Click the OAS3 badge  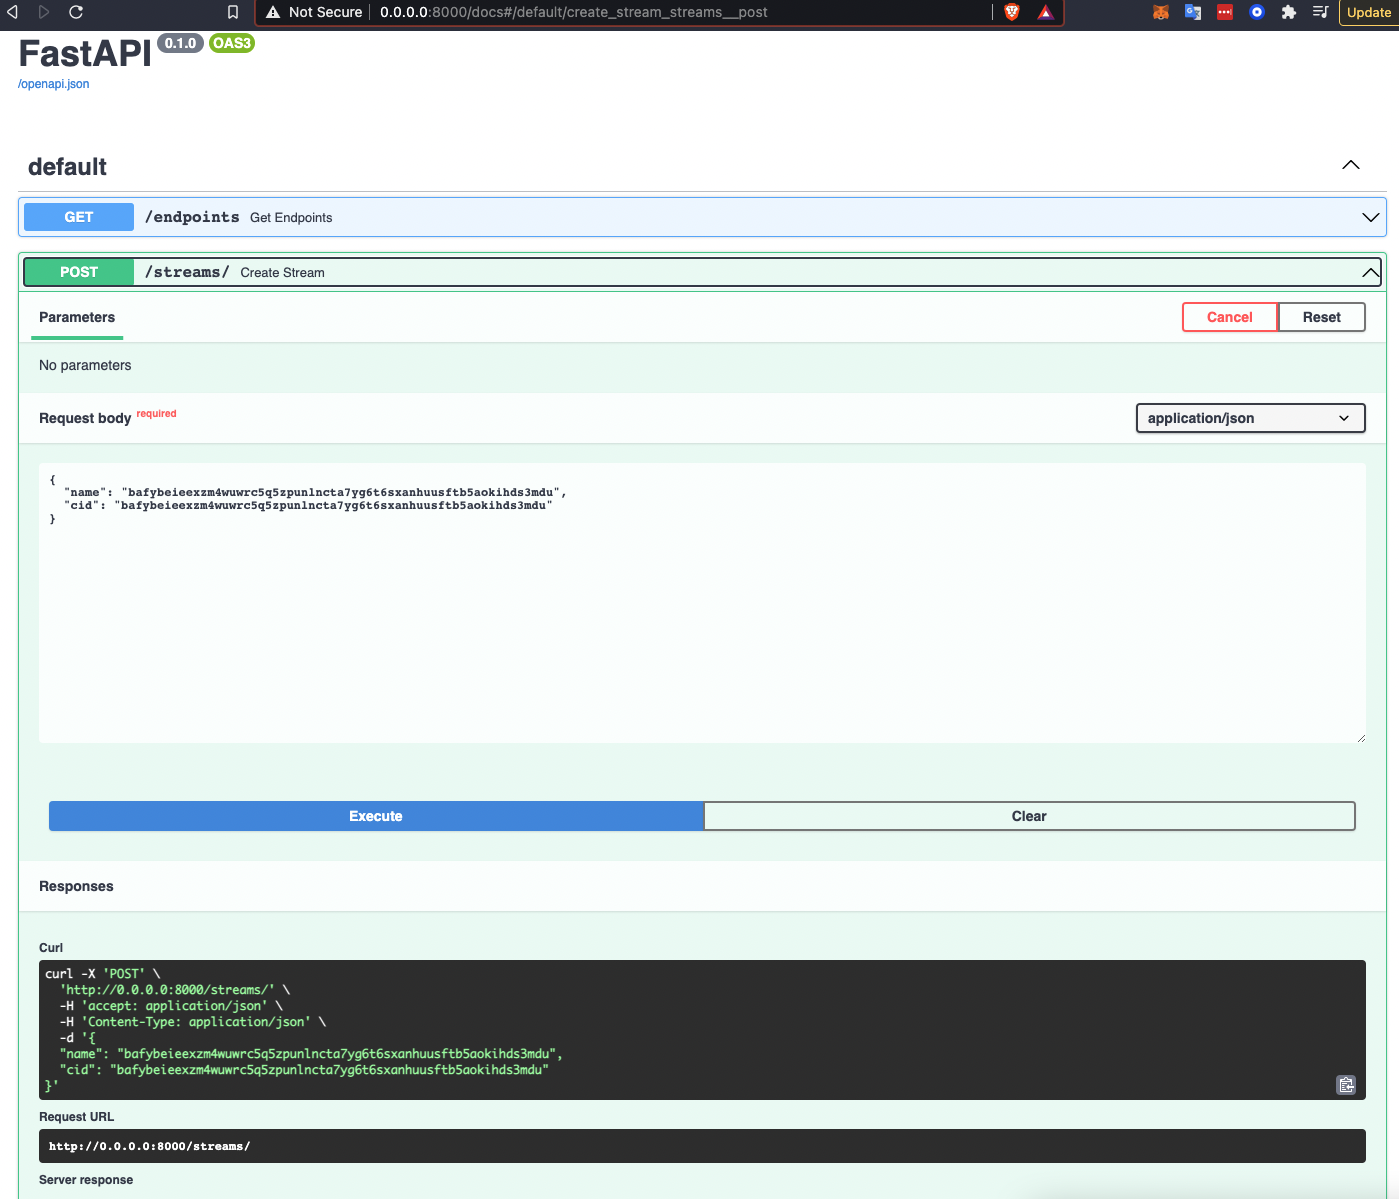coord(232,43)
